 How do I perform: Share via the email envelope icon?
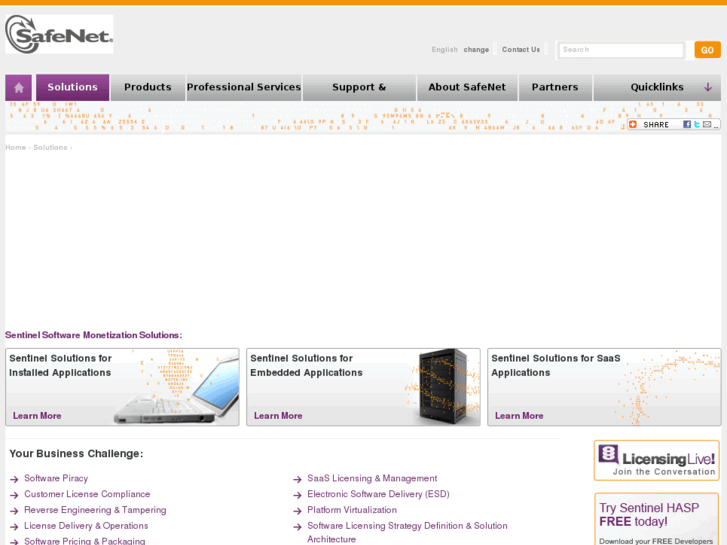tap(707, 124)
